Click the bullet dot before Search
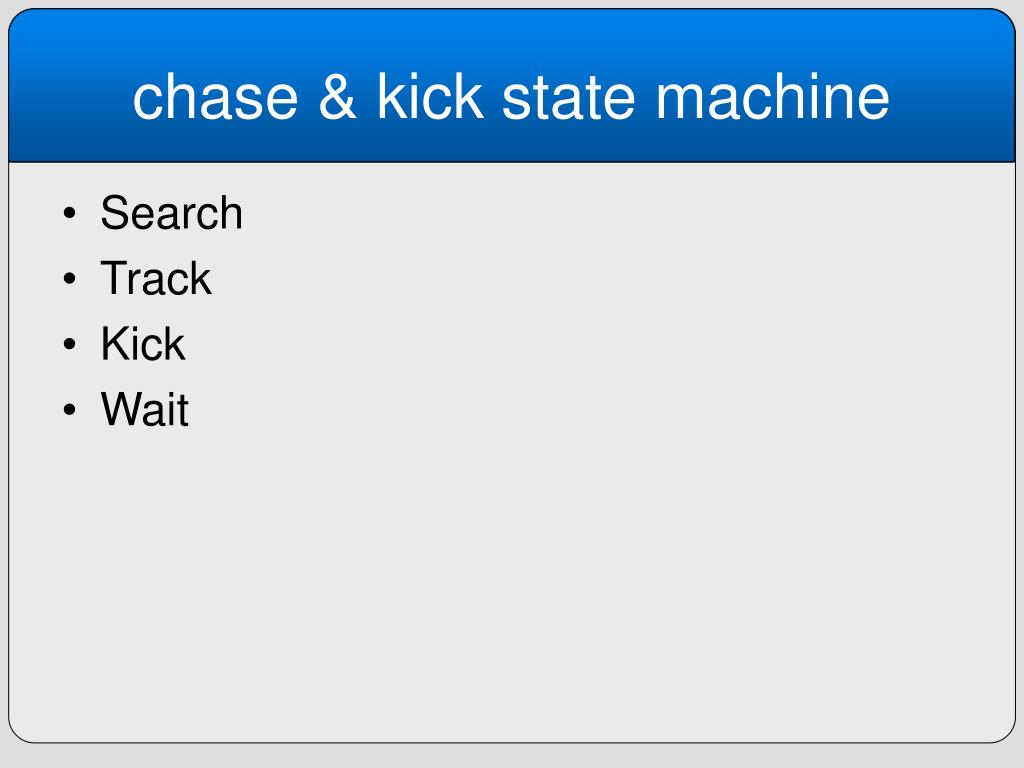1024x768 pixels. tap(70, 213)
